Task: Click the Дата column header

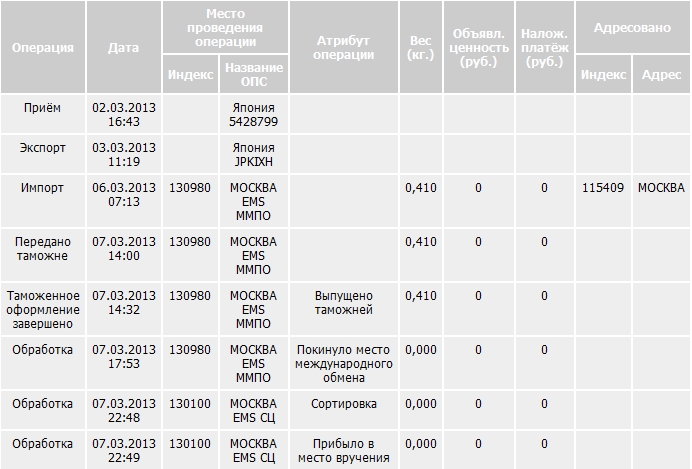Action: (x=124, y=47)
